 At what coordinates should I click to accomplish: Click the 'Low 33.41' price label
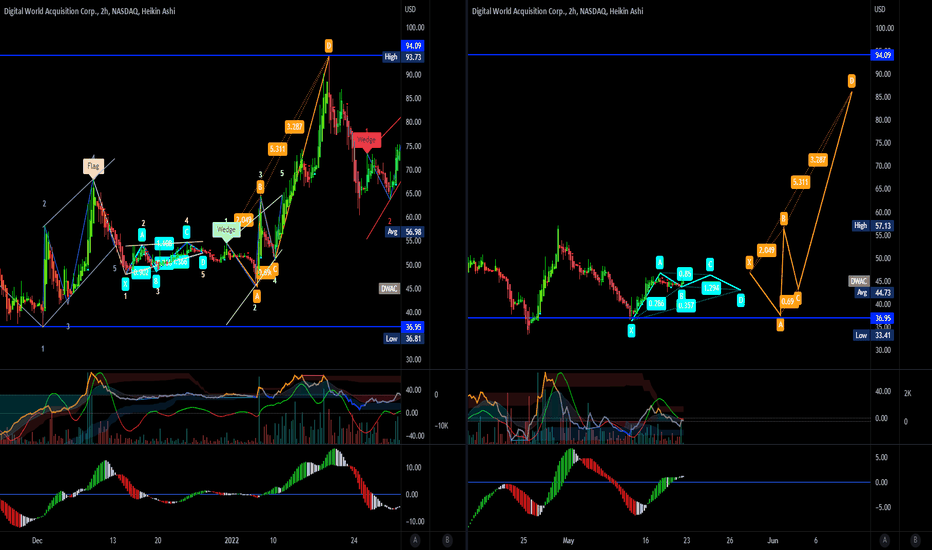point(873,335)
